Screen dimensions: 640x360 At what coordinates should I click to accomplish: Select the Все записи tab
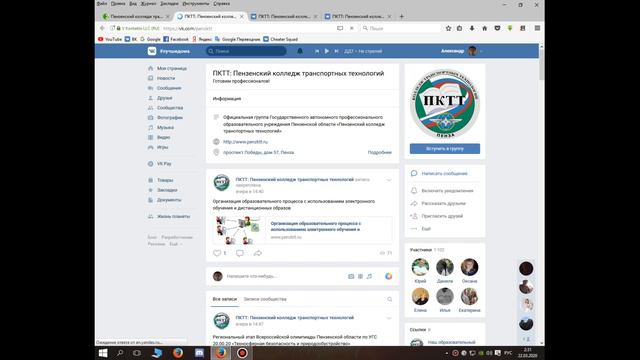pos(224,299)
